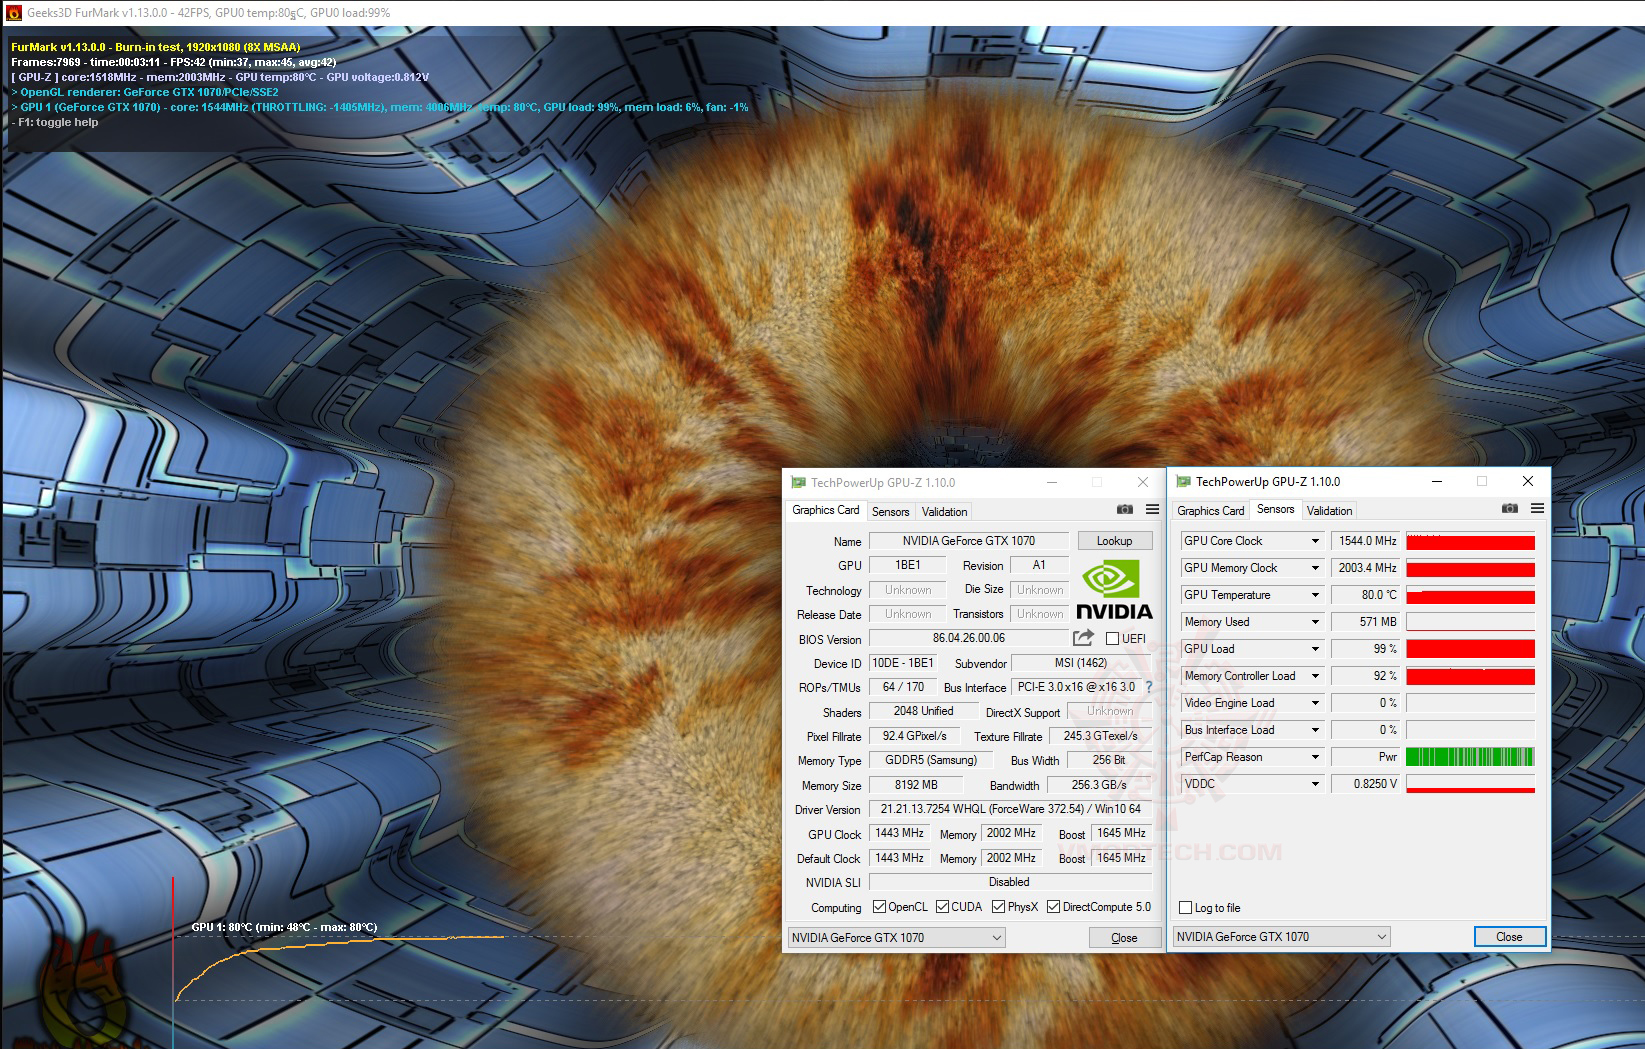This screenshot has width=1645, height=1049.
Task: Open the GPU selector combo in left GPU-Z window
Action: click(x=896, y=938)
